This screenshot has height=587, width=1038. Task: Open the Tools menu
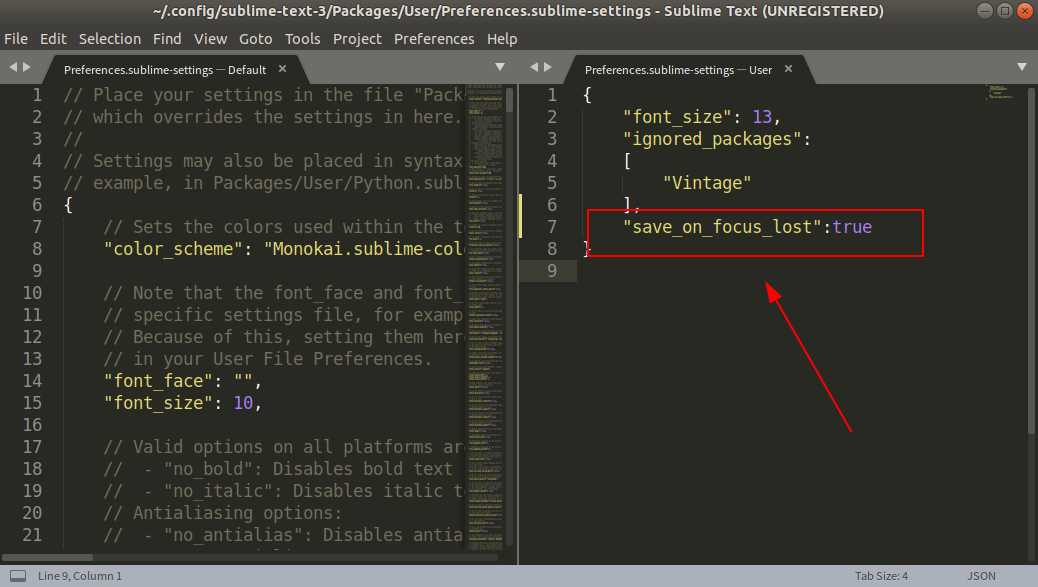(303, 39)
